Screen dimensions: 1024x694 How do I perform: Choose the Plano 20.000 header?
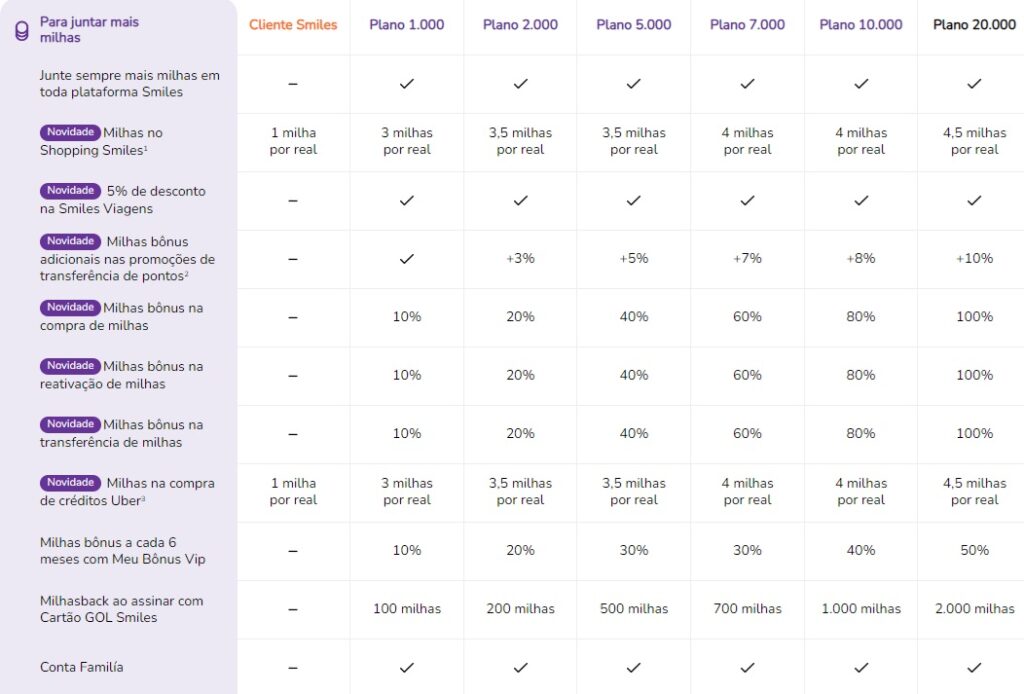point(974,25)
